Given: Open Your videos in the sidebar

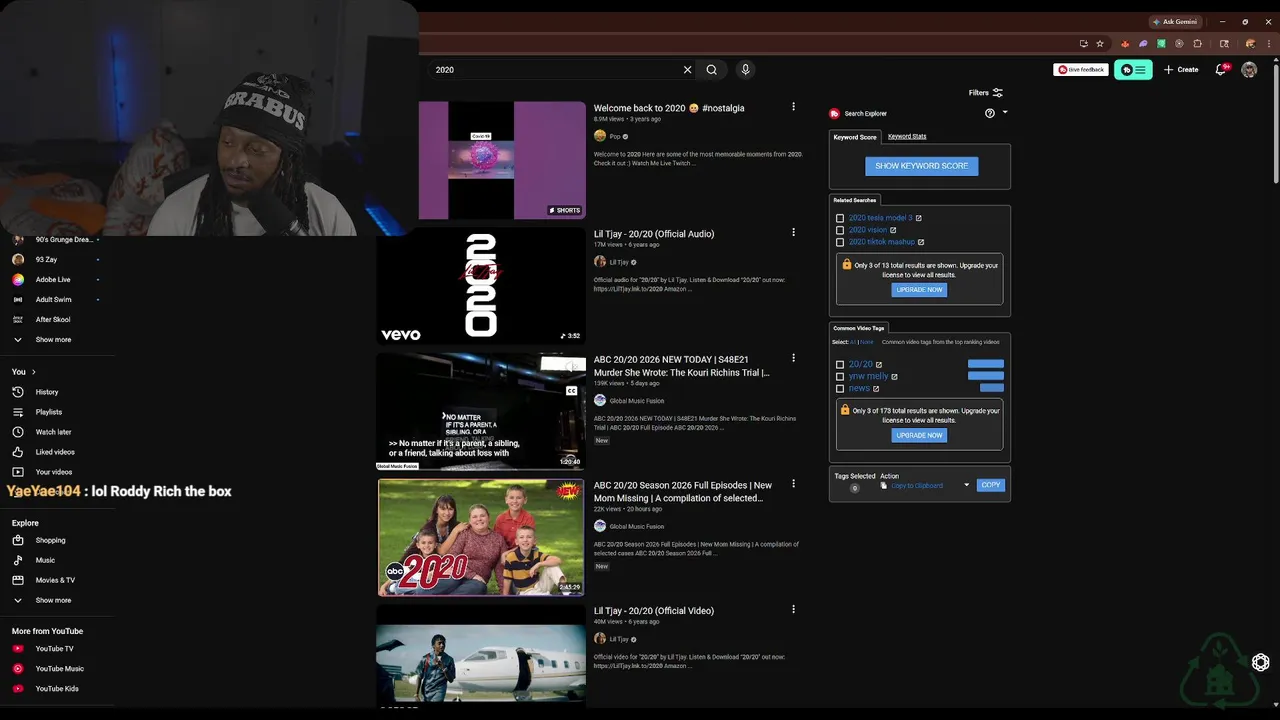Looking at the screenshot, I should point(56,472).
